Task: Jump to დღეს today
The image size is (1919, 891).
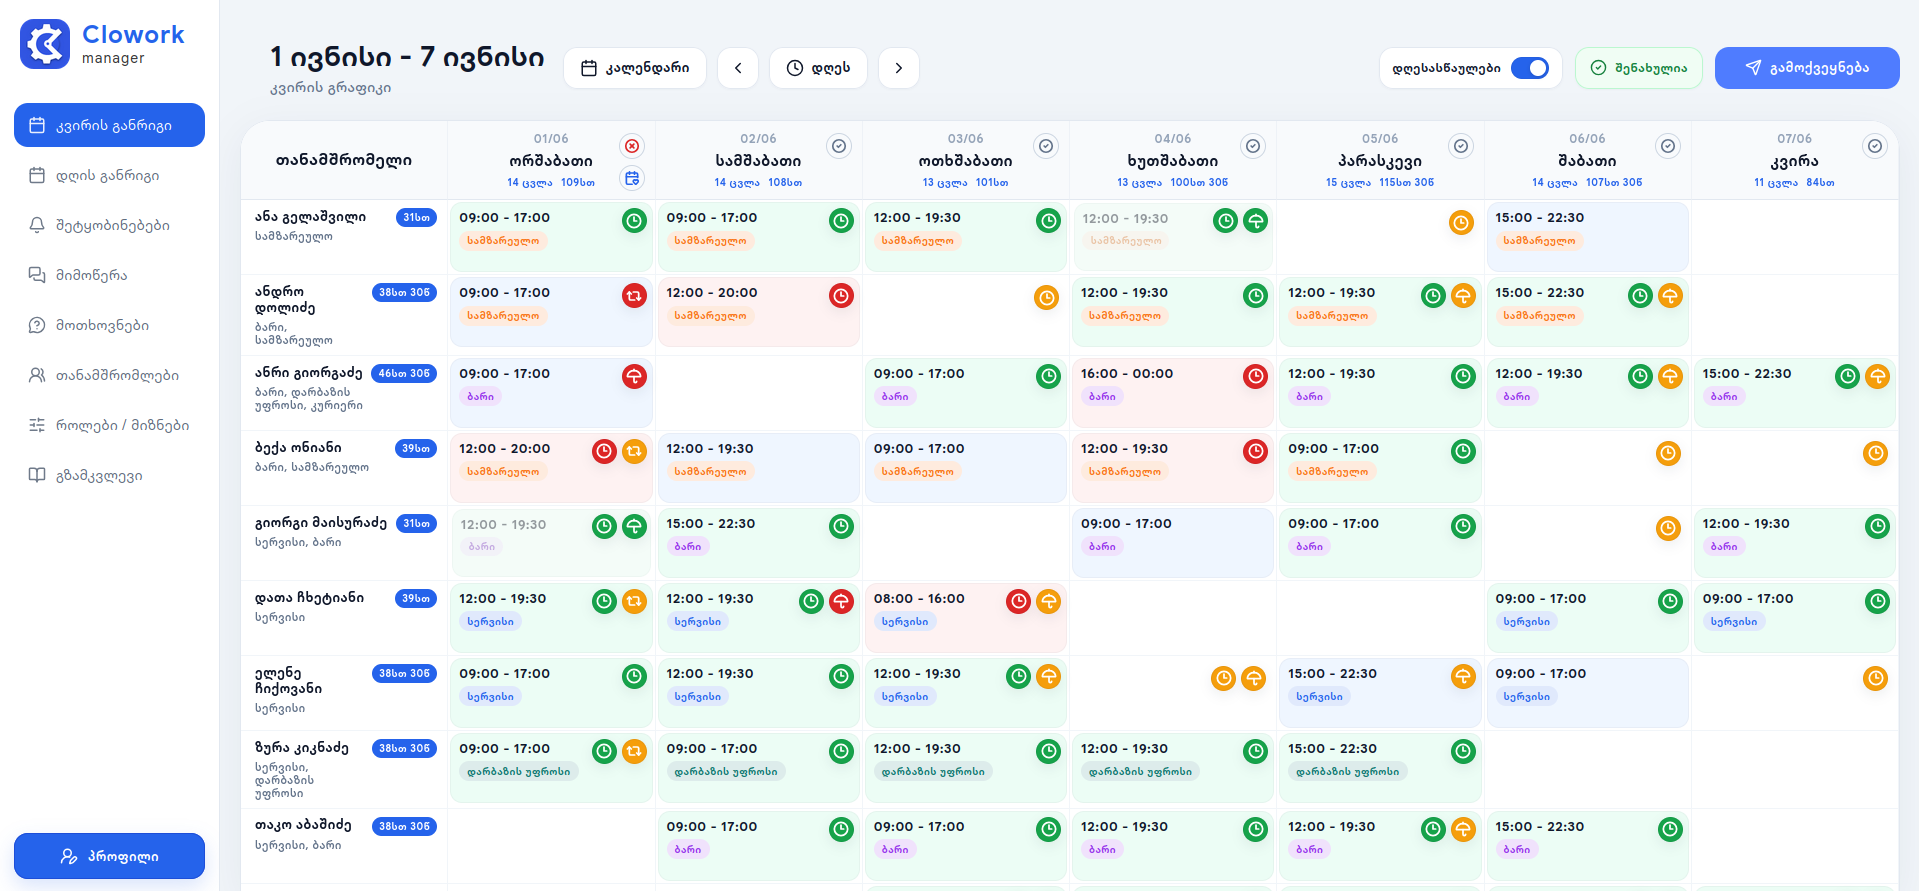Action: point(818,68)
